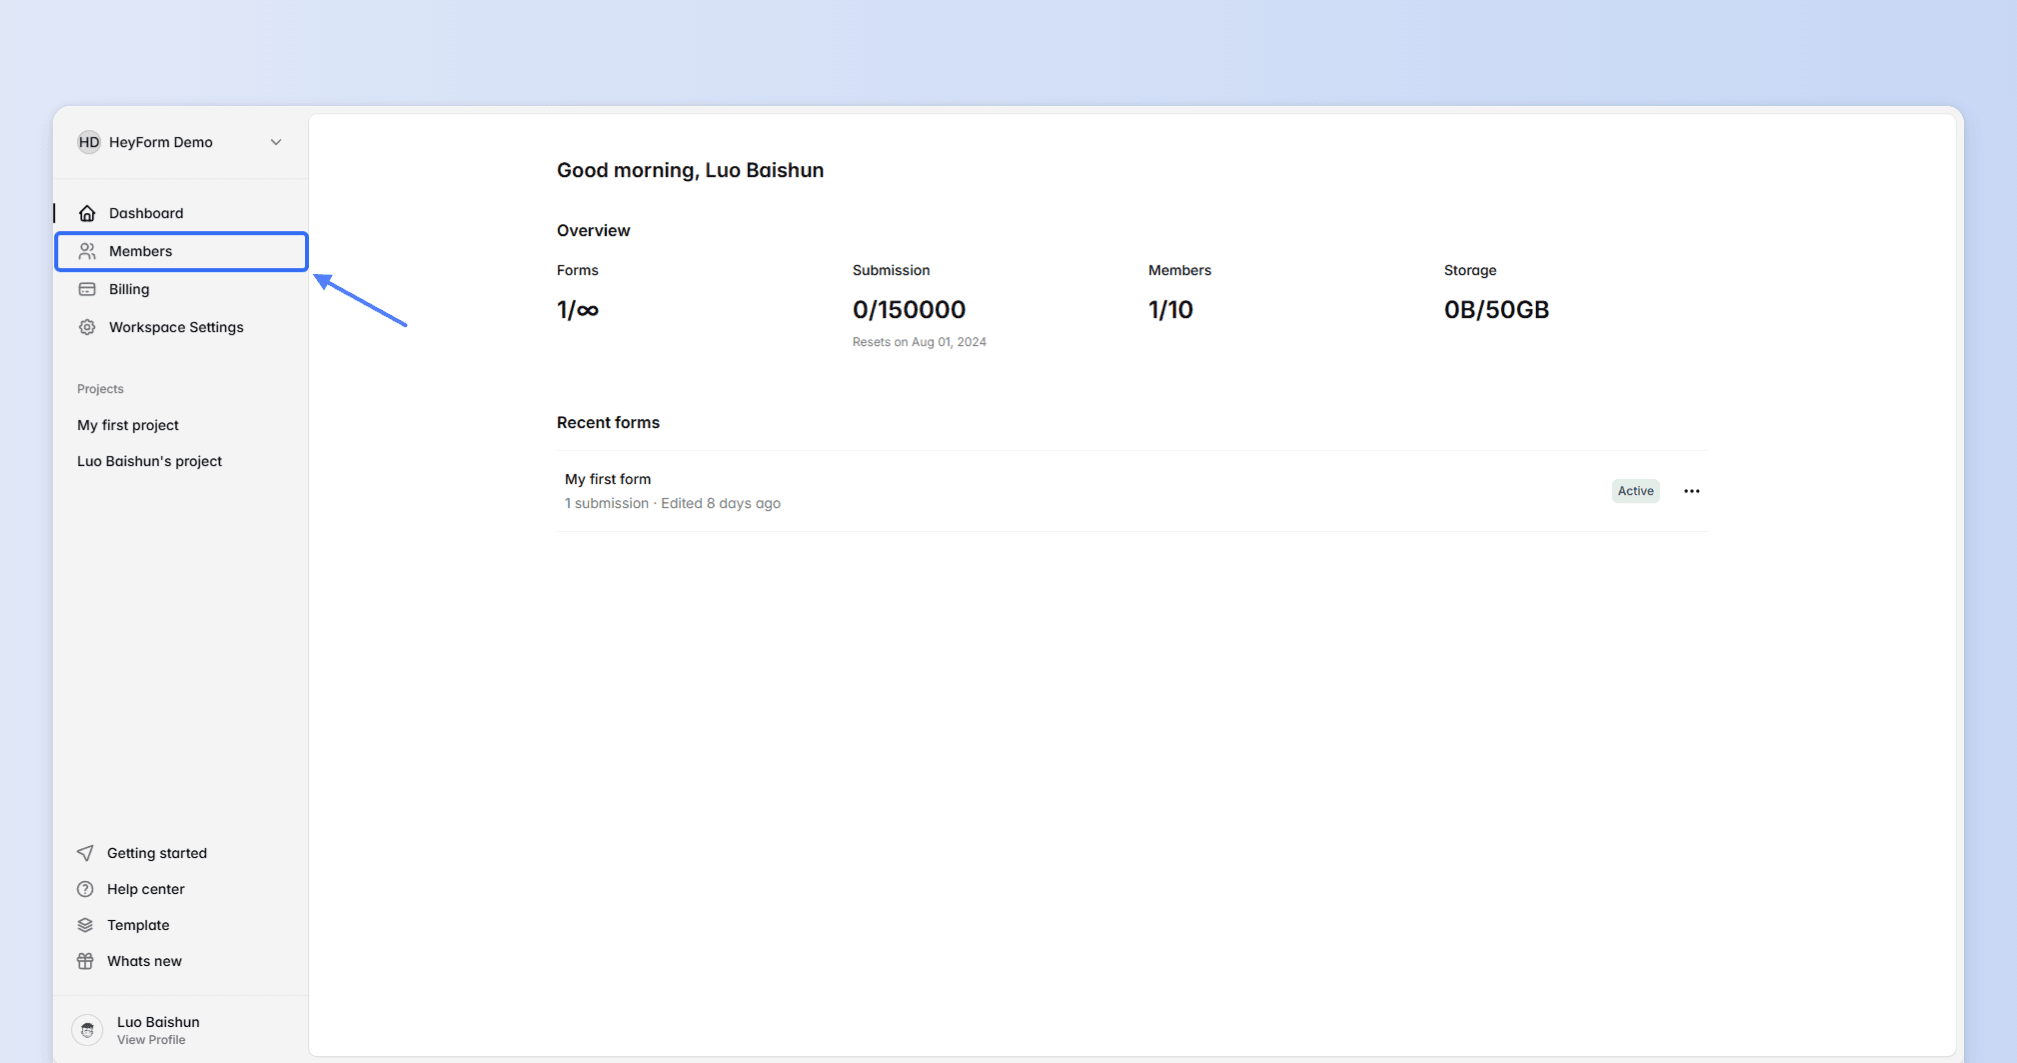2017x1063 pixels.
Task: Go to the Billing menu item
Action: click(129, 289)
